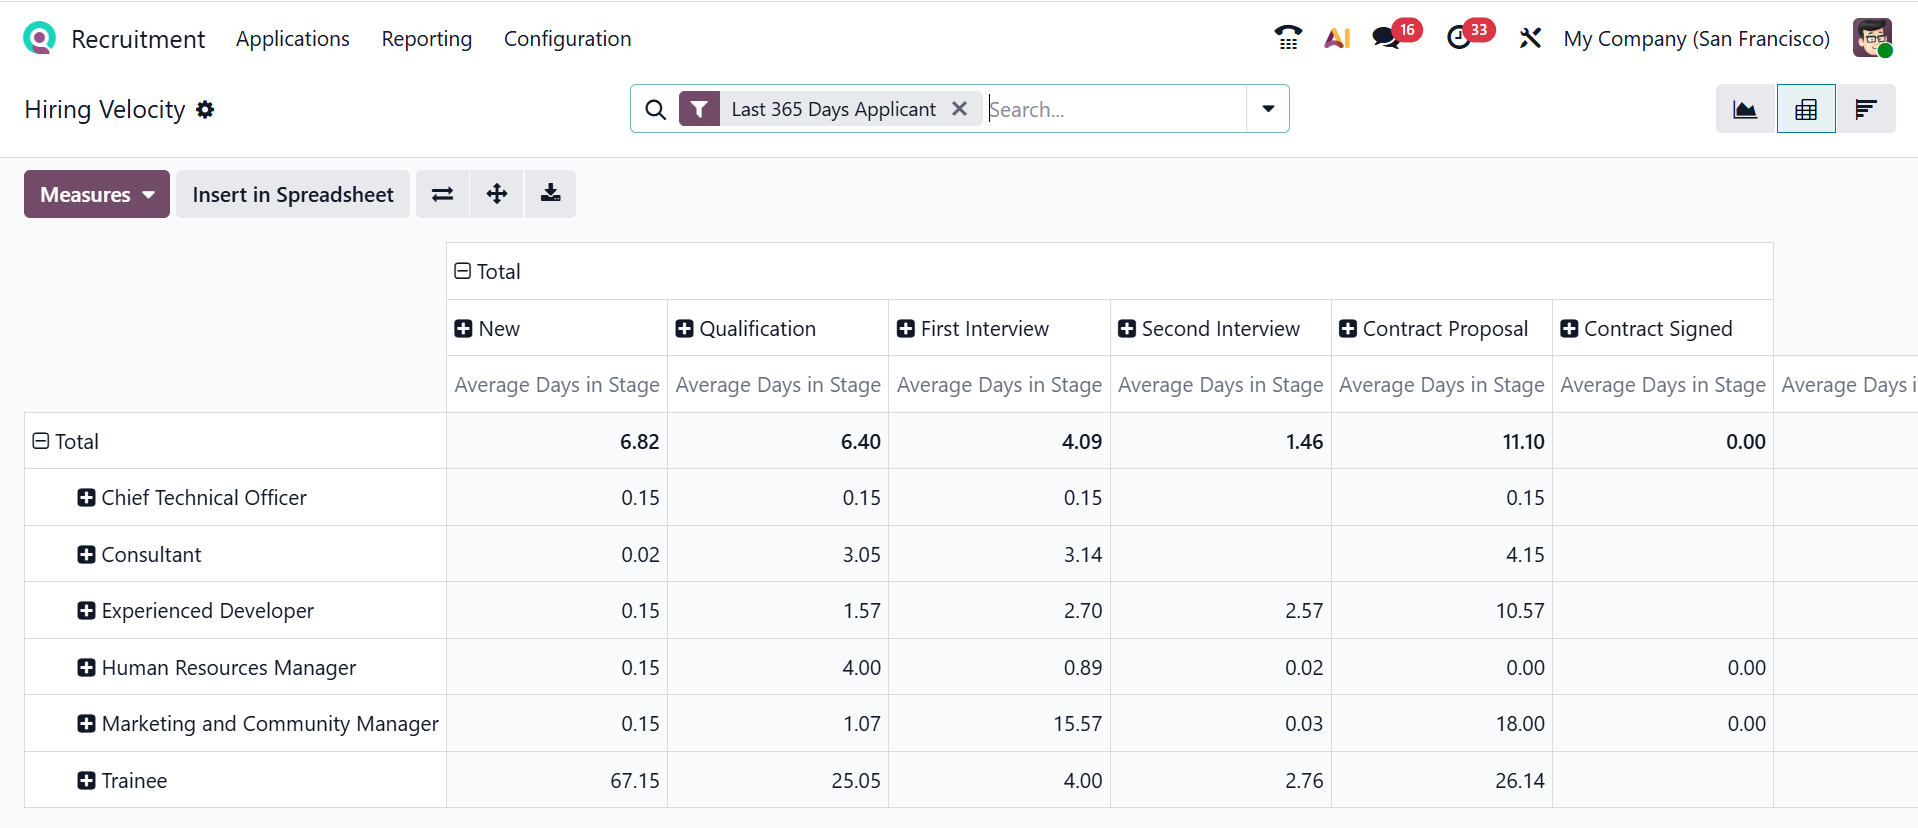The height and width of the screenshot is (828, 1918).
Task: Click the VoIP phone icon
Action: 1288,38
